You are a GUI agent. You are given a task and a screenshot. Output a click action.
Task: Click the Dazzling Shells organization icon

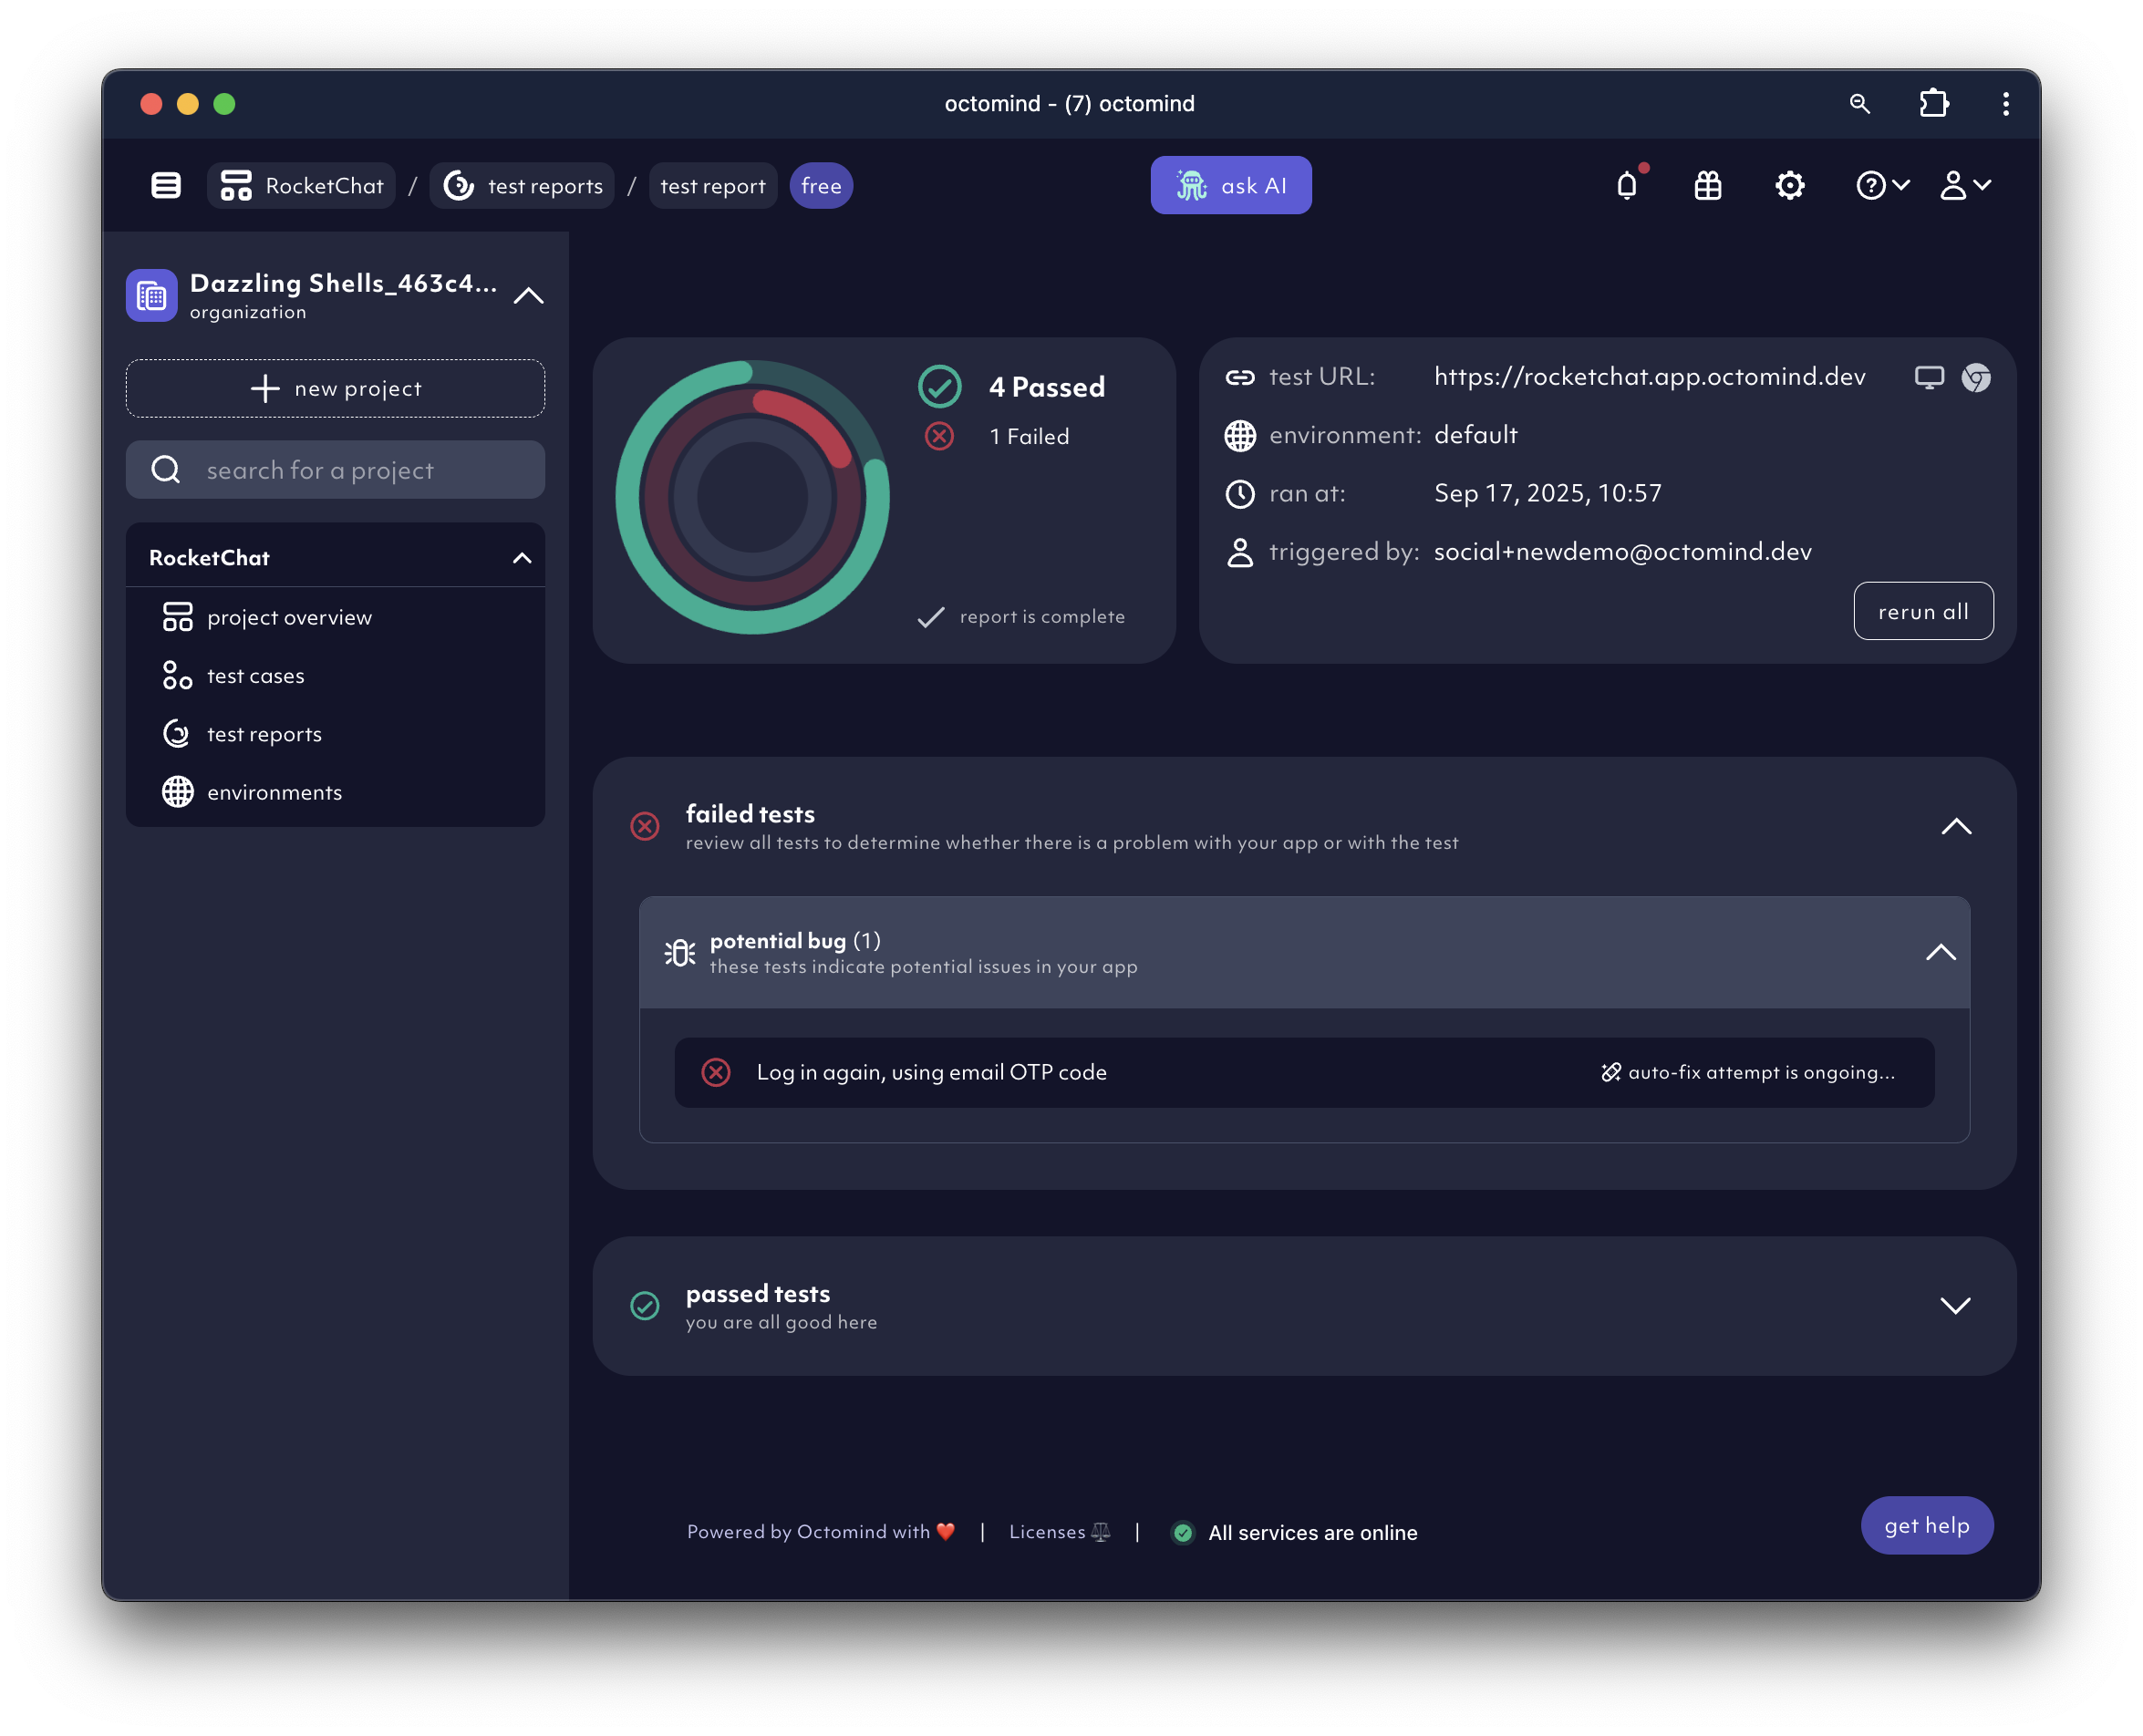(x=152, y=296)
